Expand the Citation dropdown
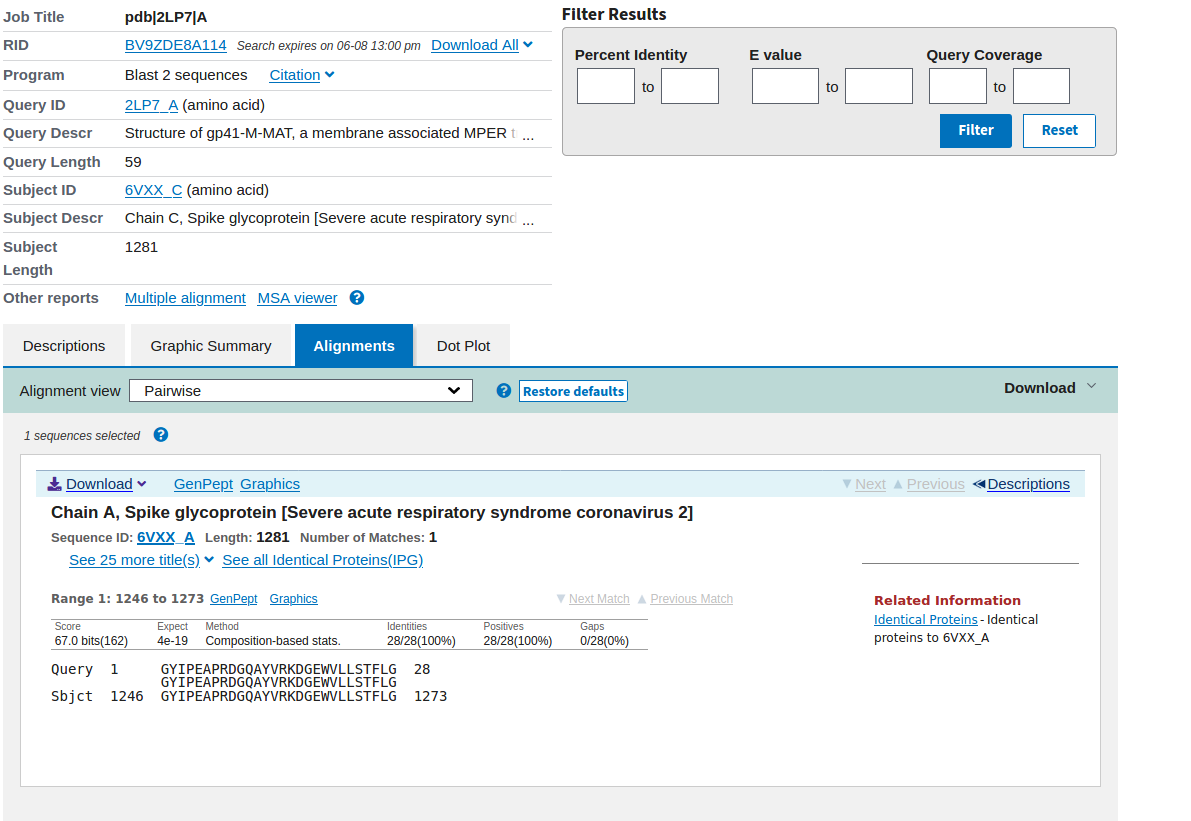The height and width of the screenshot is (821, 1191). coord(302,74)
